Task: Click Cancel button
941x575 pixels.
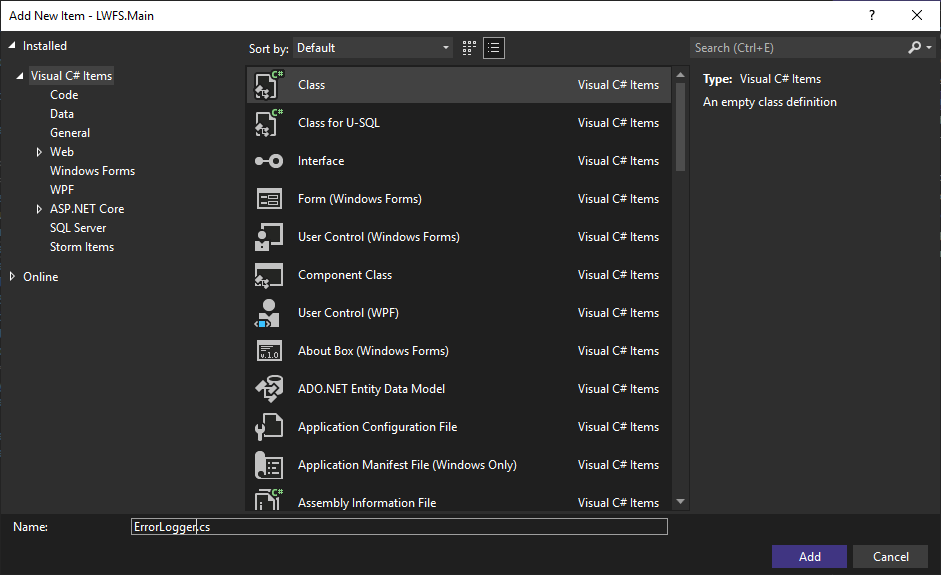Action: [x=891, y=556]
